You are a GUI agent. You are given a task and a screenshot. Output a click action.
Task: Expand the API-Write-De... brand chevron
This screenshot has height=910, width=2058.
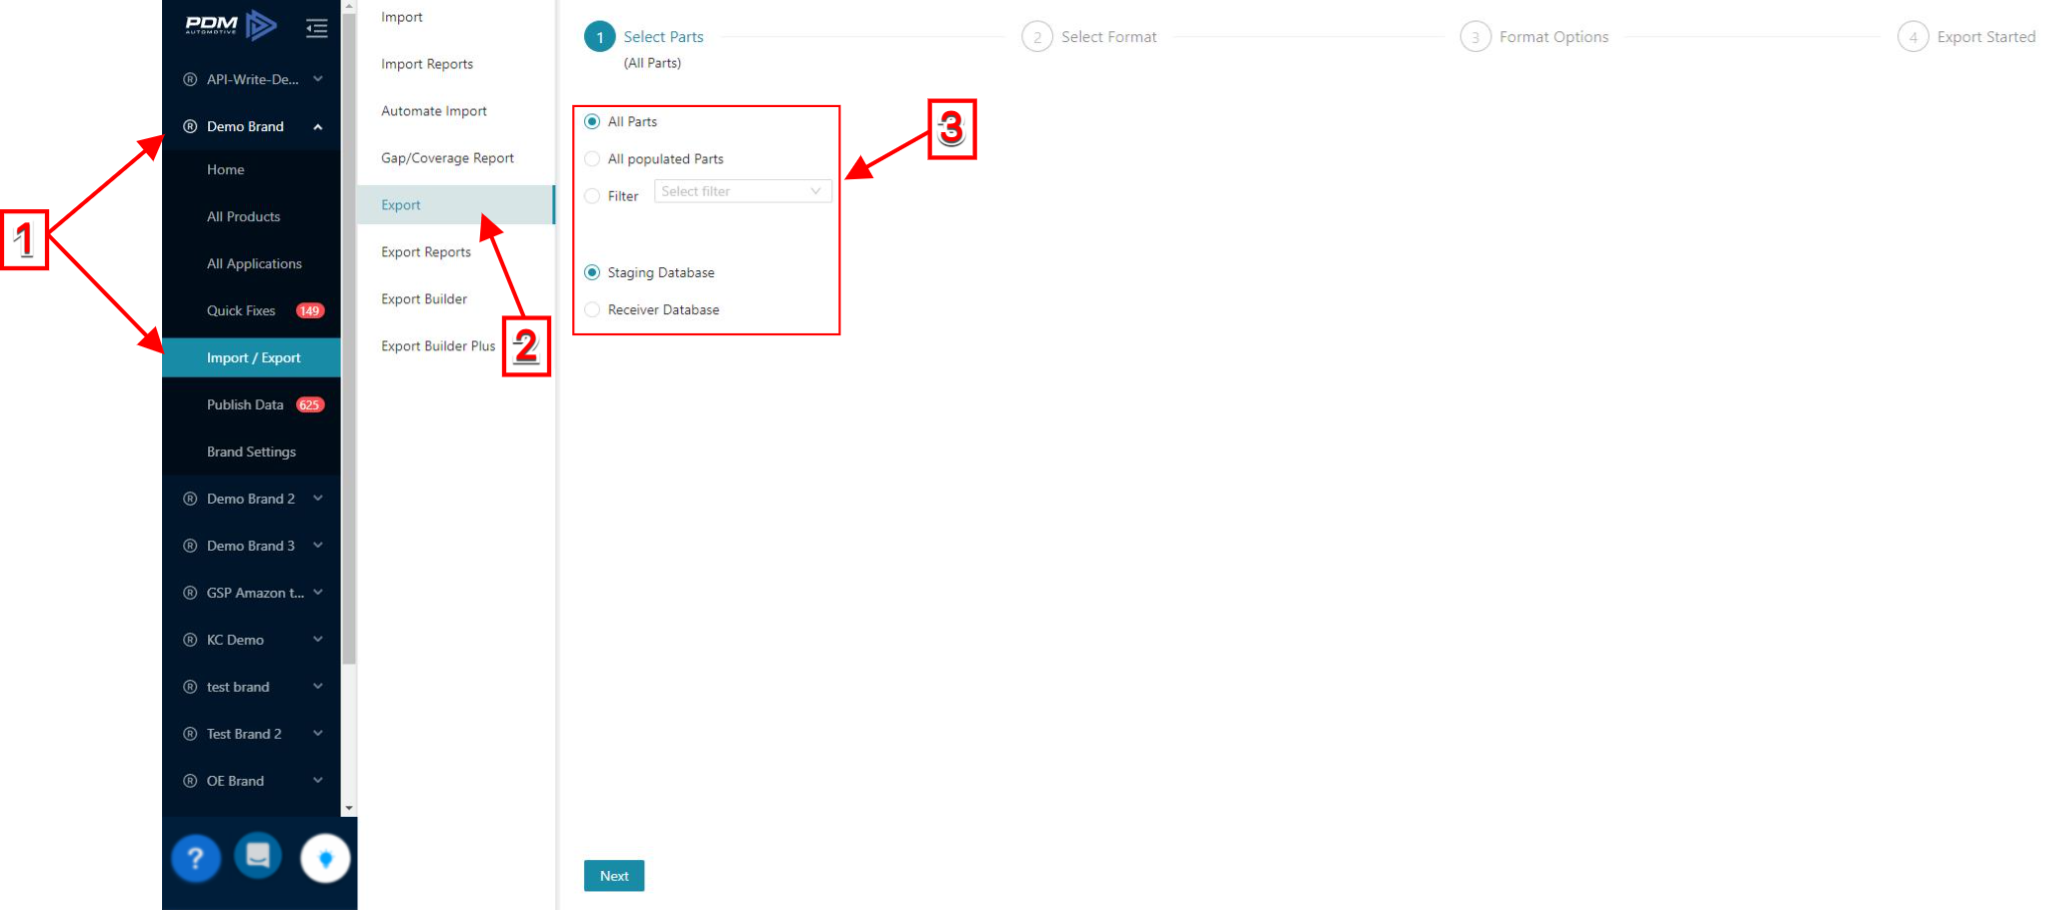point(318,79)
